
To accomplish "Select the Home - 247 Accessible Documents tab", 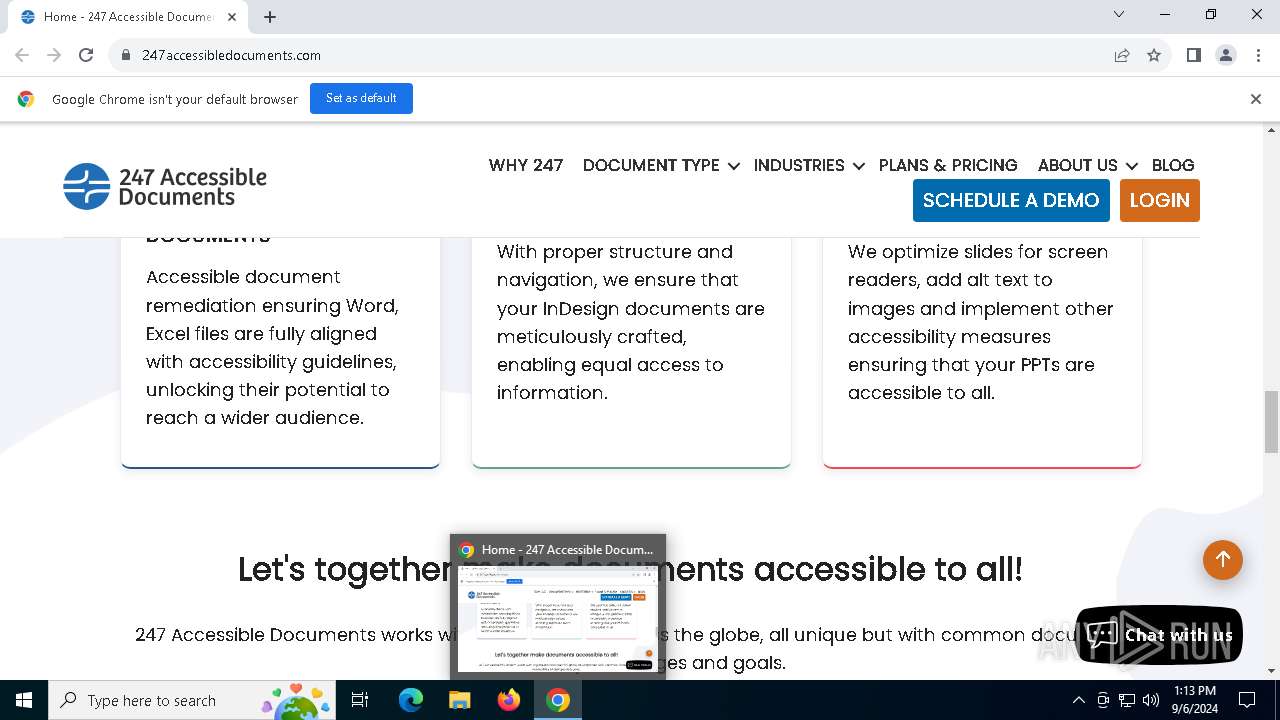I will (x=128, y=17).
